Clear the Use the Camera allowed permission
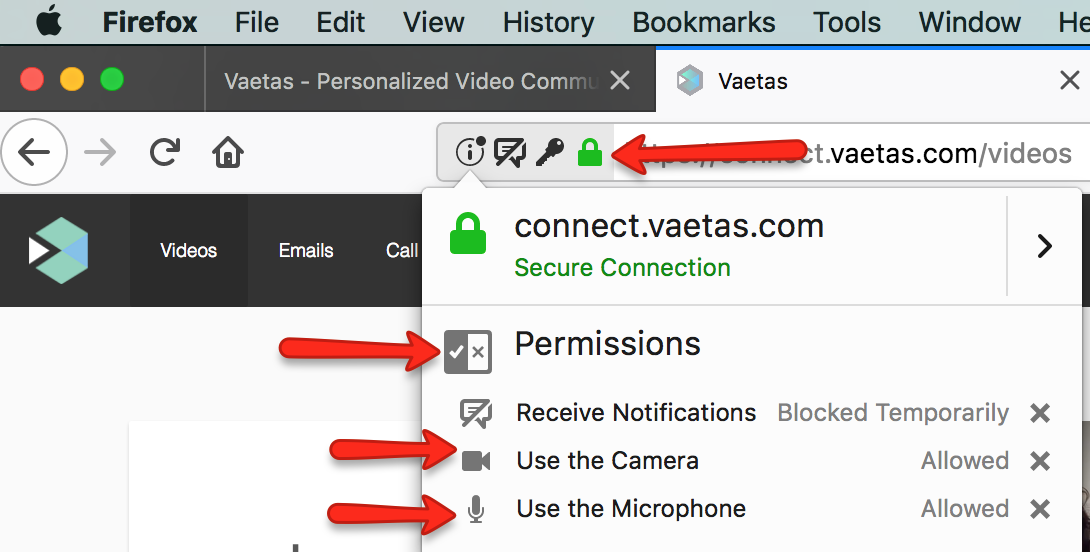The image size is (1090, 552). (1040, 461)
